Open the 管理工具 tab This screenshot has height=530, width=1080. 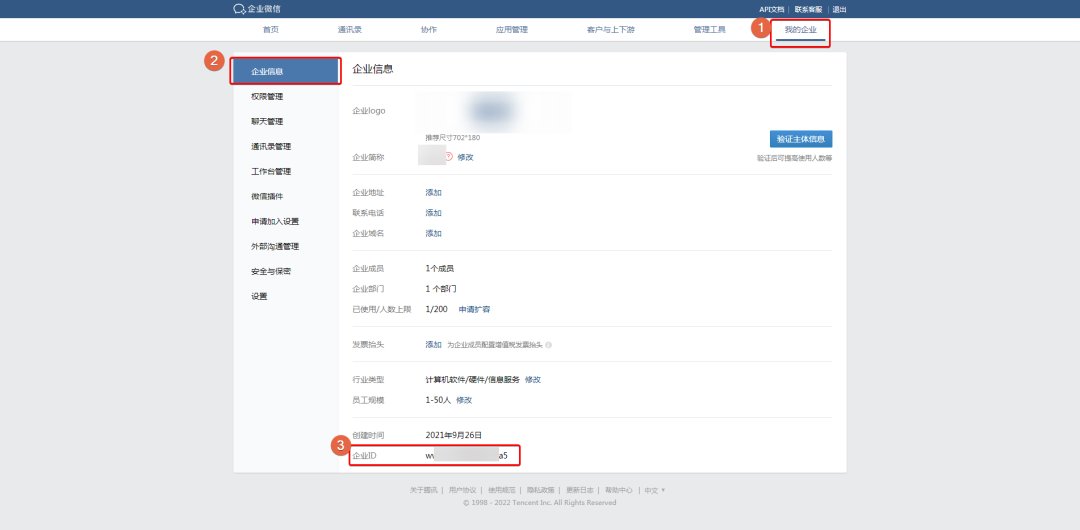click(x=709, y=30)
